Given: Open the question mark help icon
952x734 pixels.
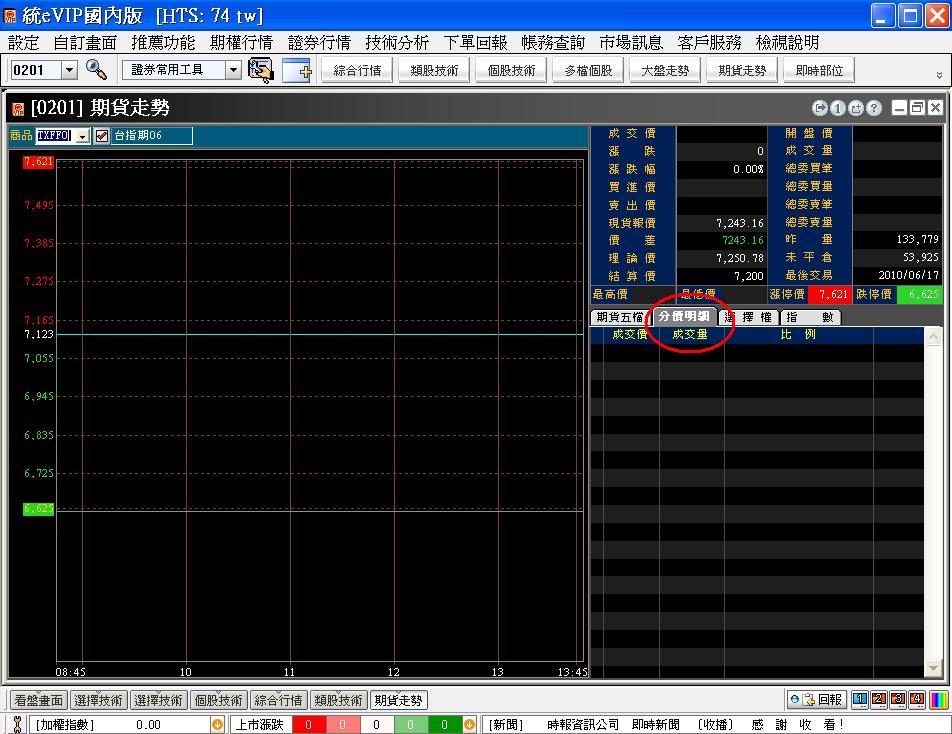Looking at the screenshot, I should (874, 108).
